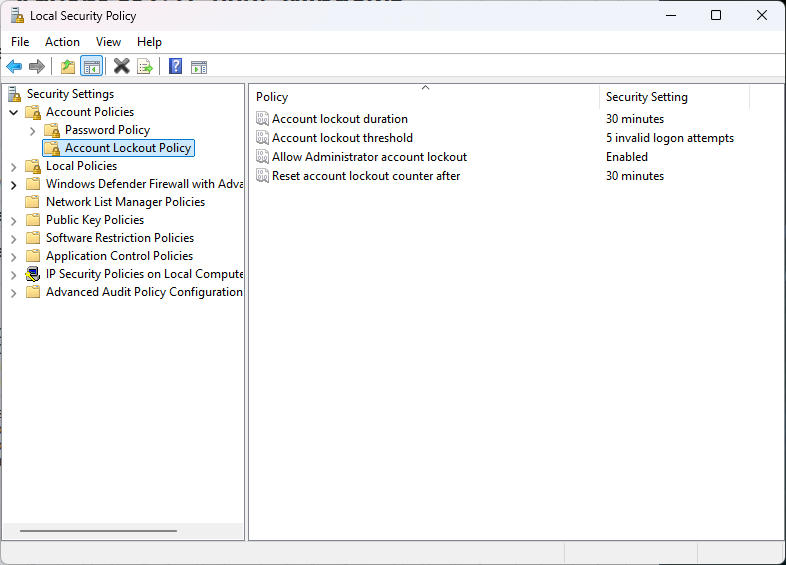The width and height of the screenshot is (786, 565).
Task: Click the Export List toolbar icon
Action: tap(145, 67)
